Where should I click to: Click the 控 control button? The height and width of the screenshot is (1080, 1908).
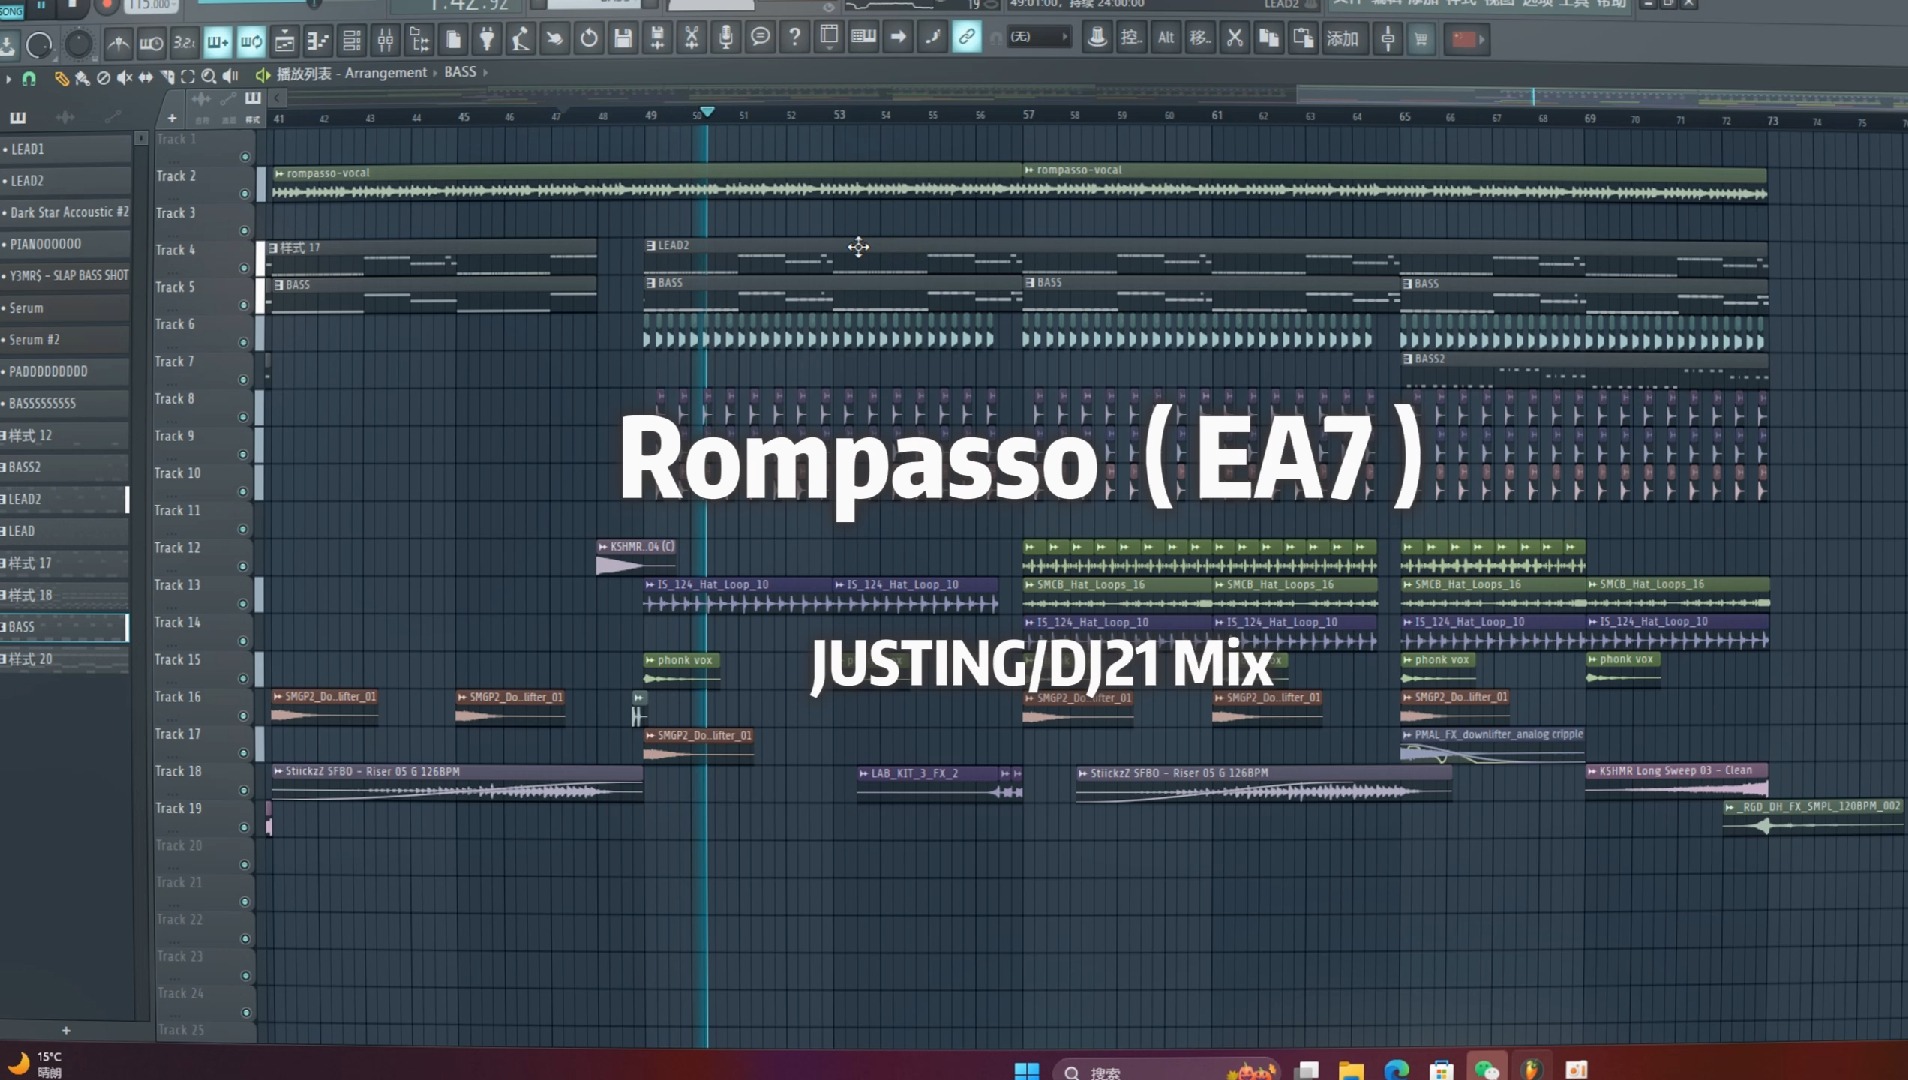pos(1130,37)
